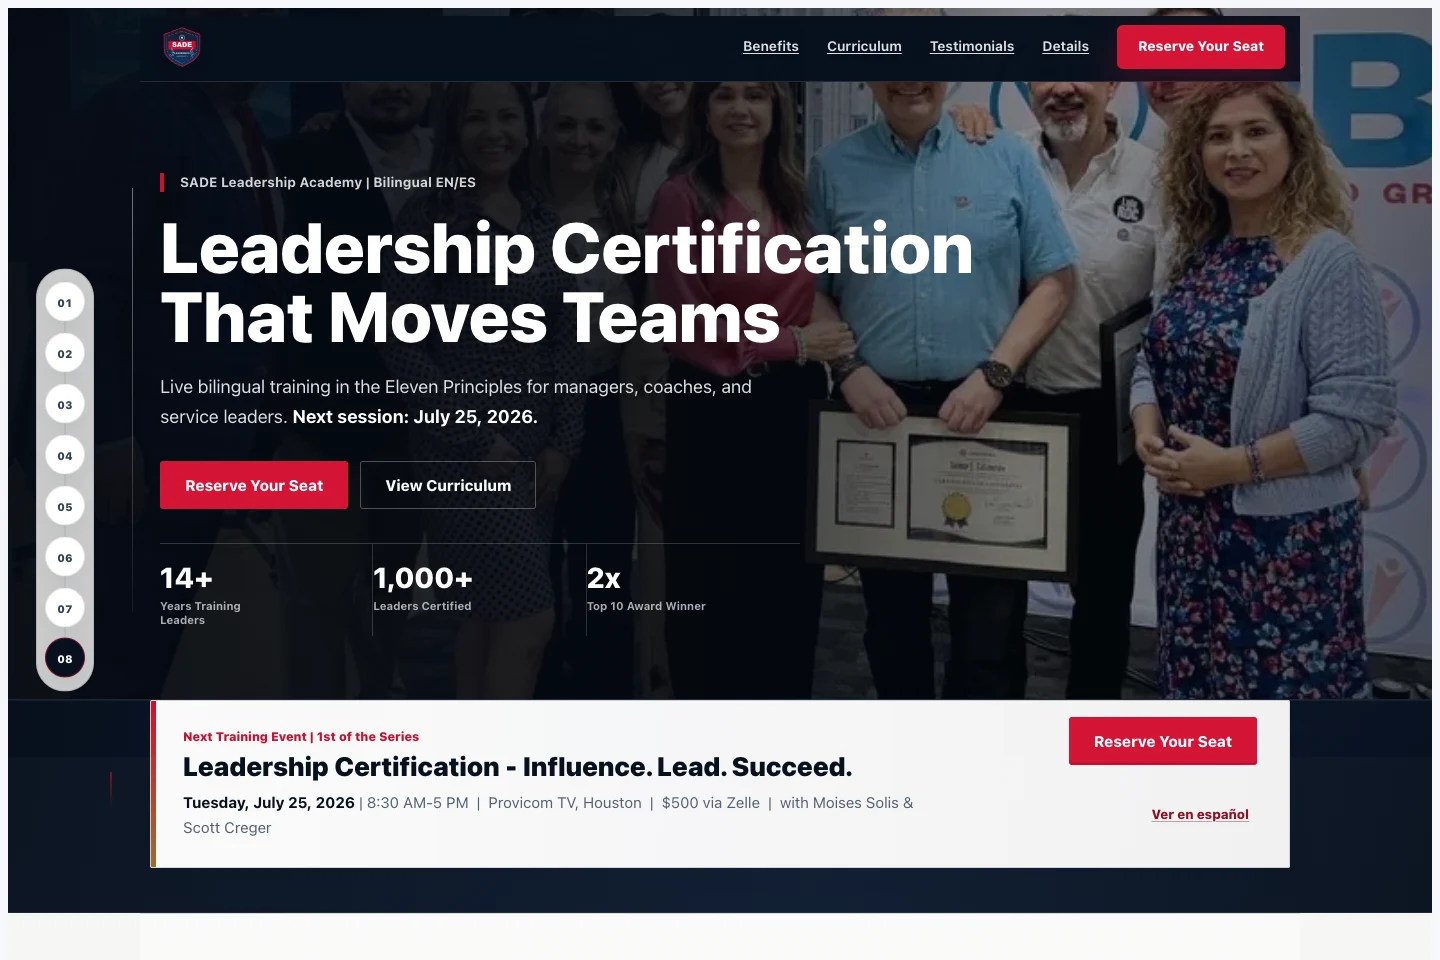Click Provicom TV, Houston location text
Image resolution: width=1440 pixels, height=960 pixels.
565,802
